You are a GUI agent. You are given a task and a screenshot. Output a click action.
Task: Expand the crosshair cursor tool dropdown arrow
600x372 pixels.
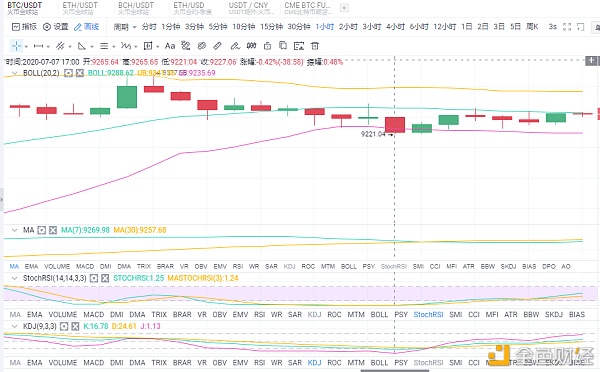click(x=26, y=47)
